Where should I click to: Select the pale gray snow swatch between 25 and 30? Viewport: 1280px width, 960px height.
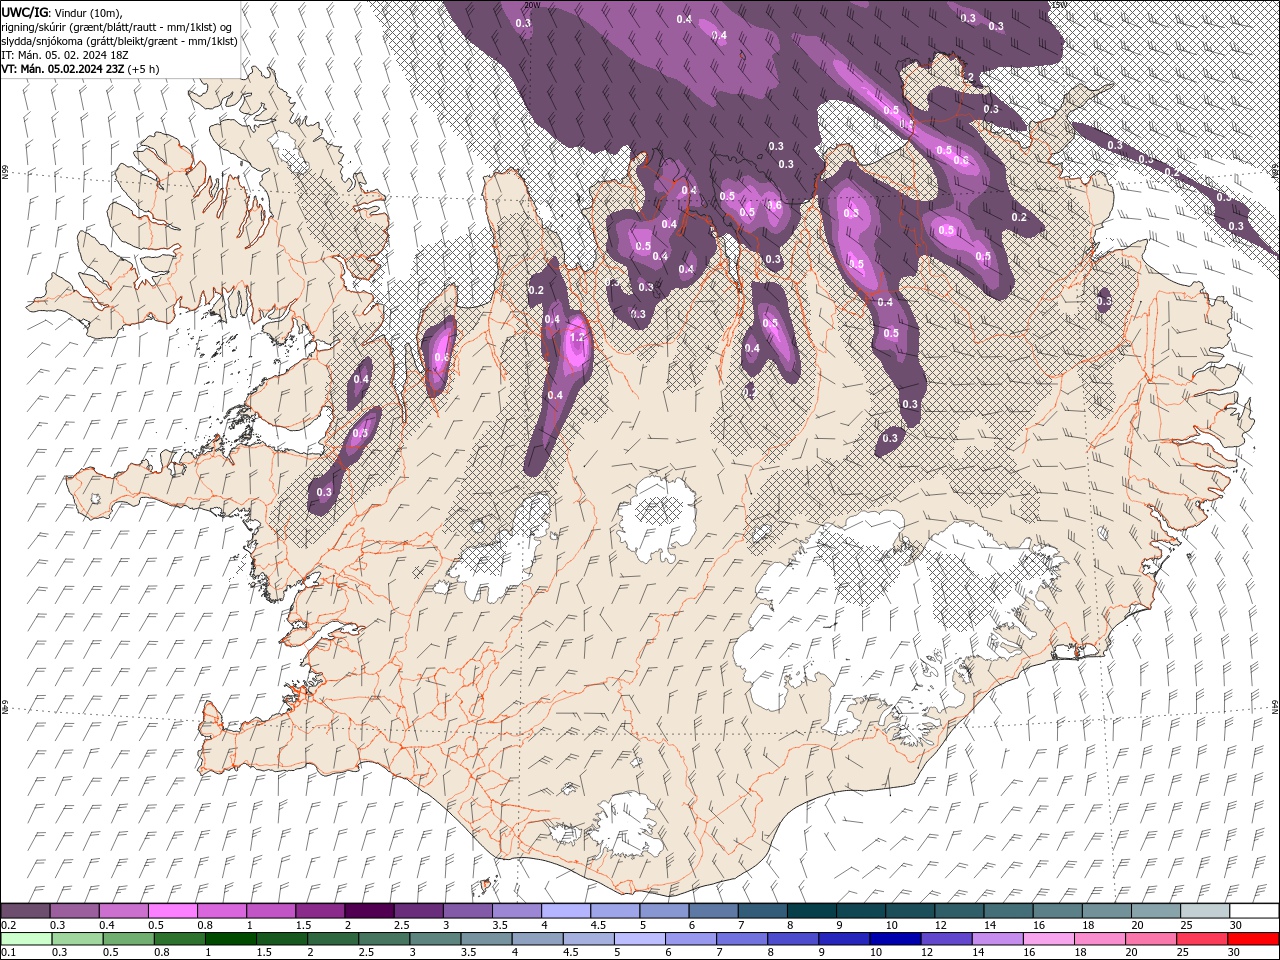point(1204,911)
